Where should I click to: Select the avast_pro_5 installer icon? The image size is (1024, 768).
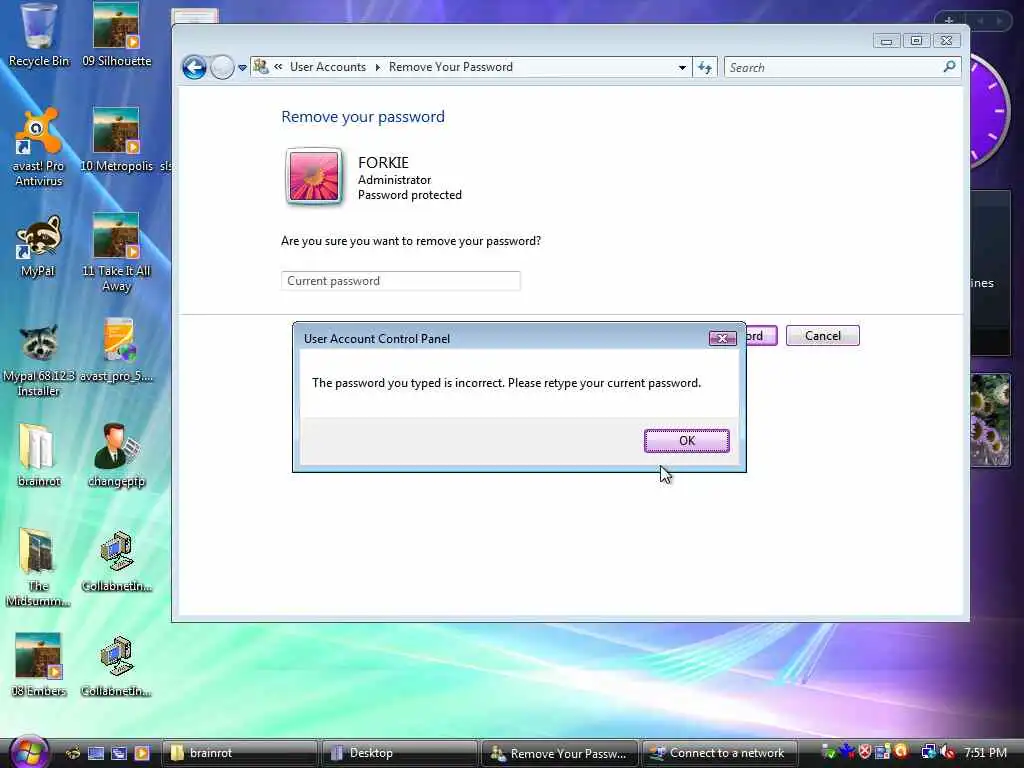[x=116, y=351]
